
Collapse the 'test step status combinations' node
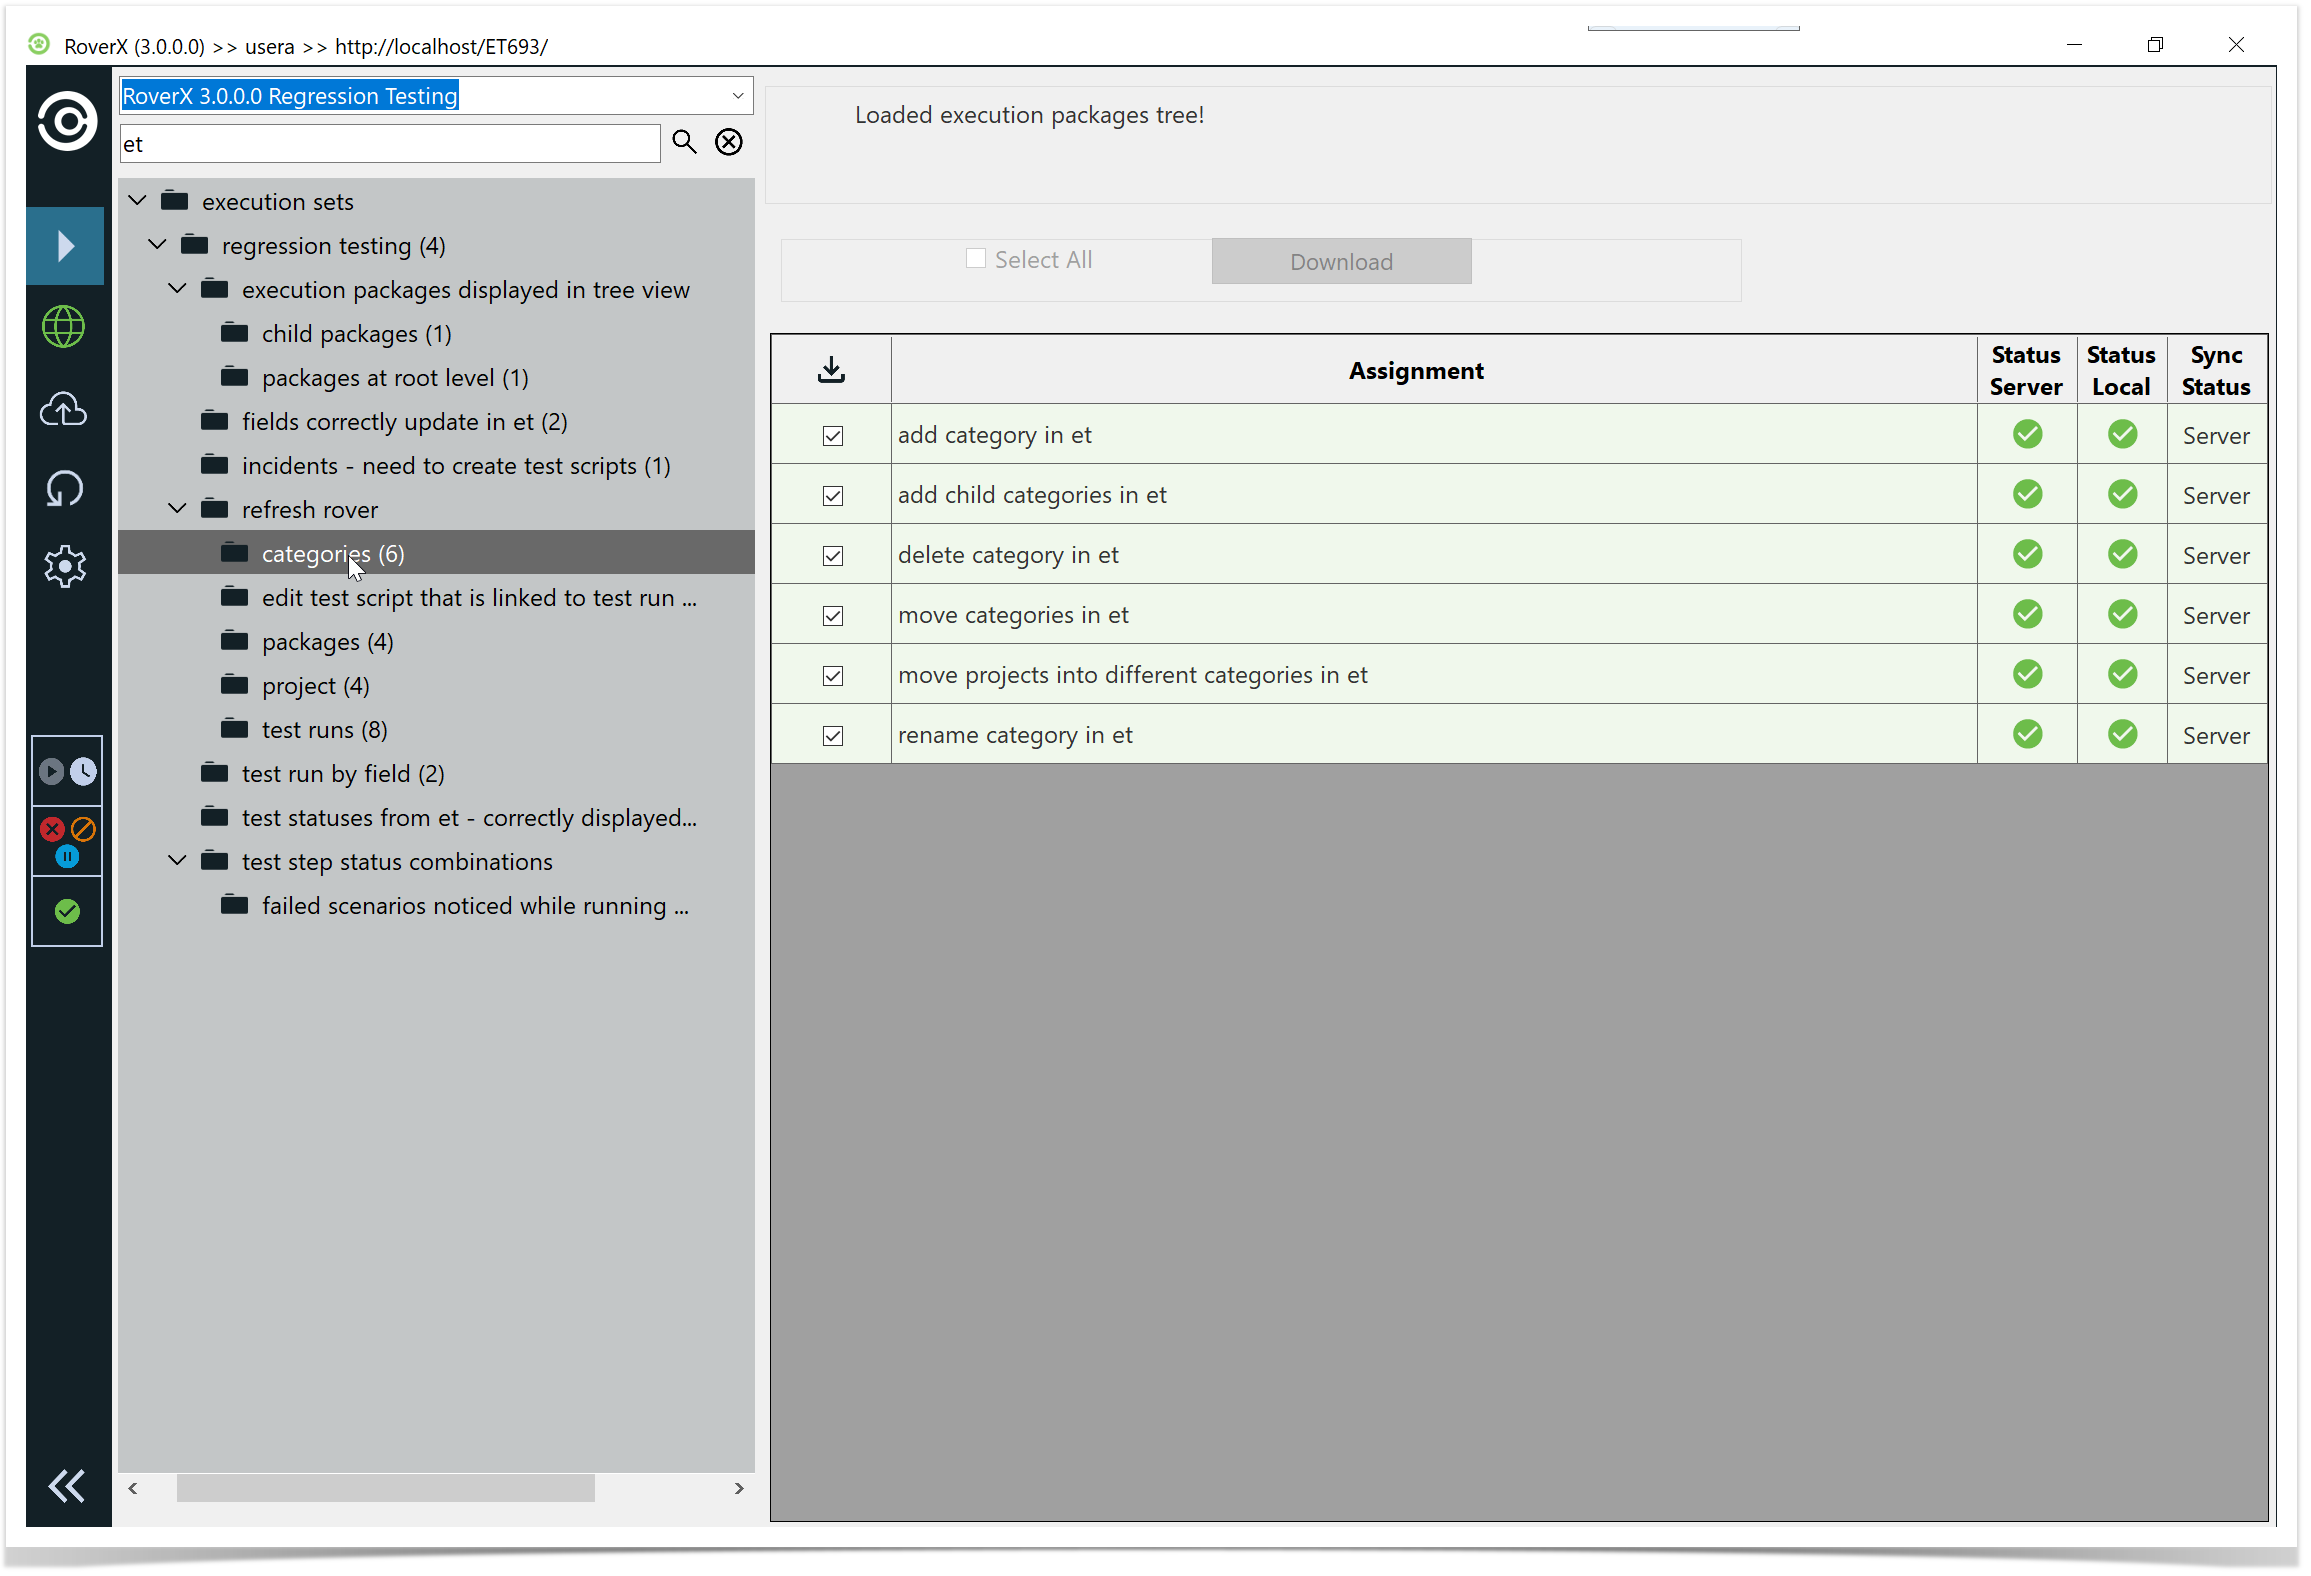178,861
